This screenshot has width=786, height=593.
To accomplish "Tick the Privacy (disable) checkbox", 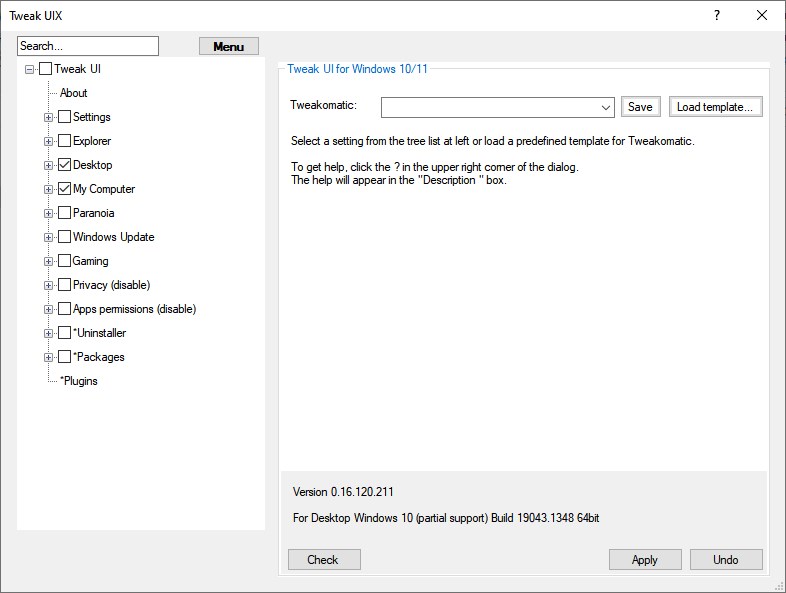I will [64, 285].
